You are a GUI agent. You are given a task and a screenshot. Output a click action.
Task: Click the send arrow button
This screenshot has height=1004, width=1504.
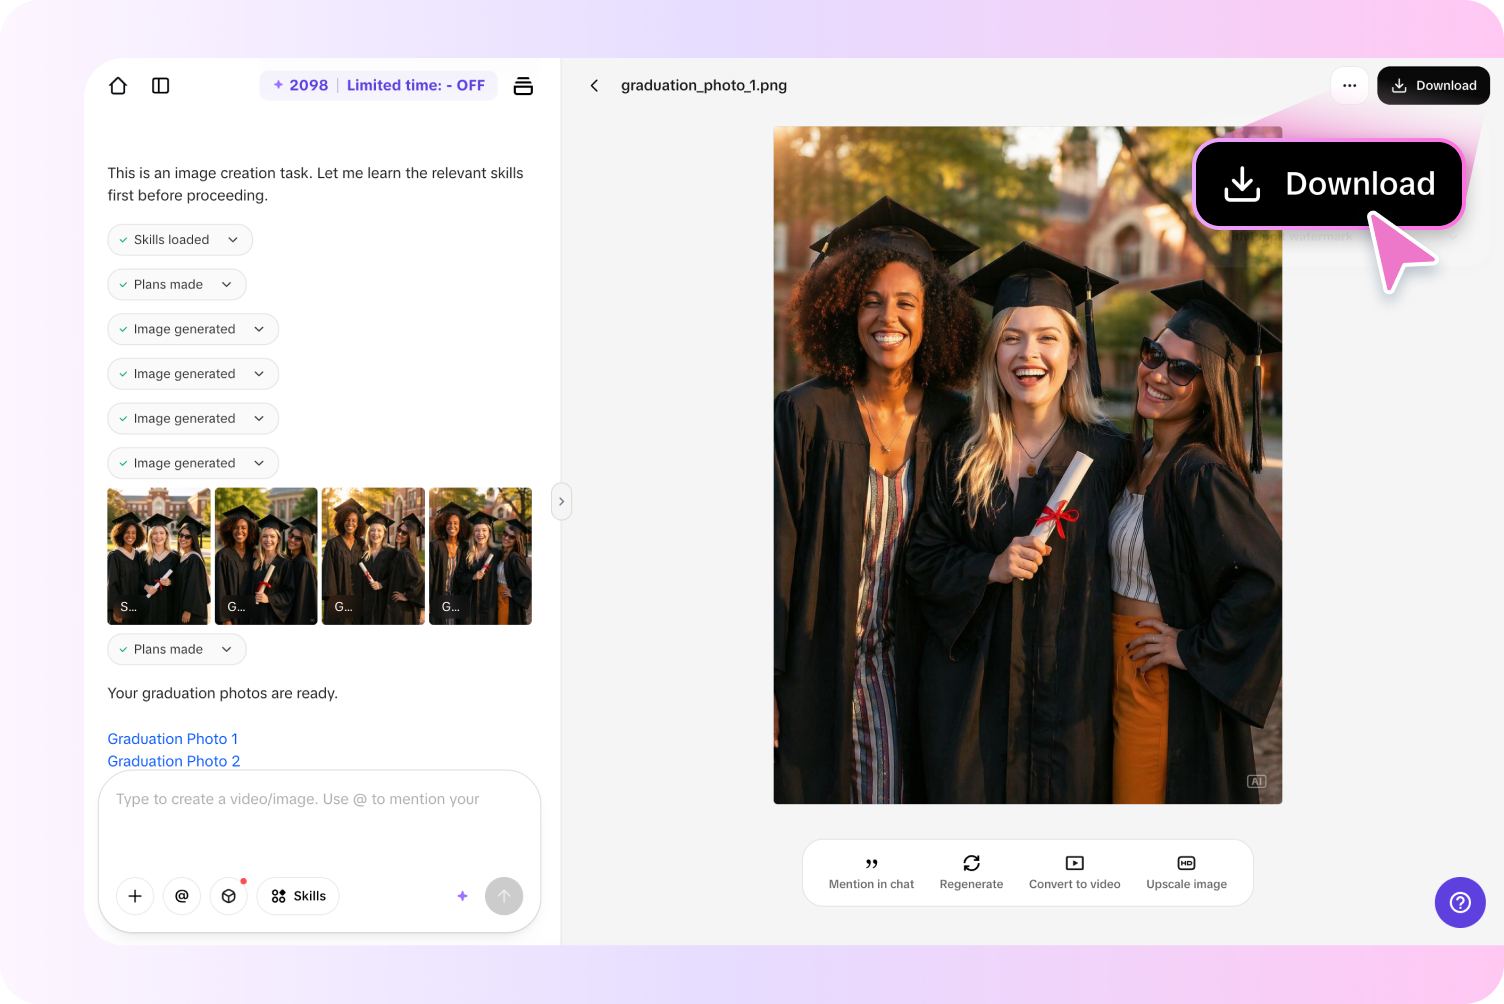[504, 896]
